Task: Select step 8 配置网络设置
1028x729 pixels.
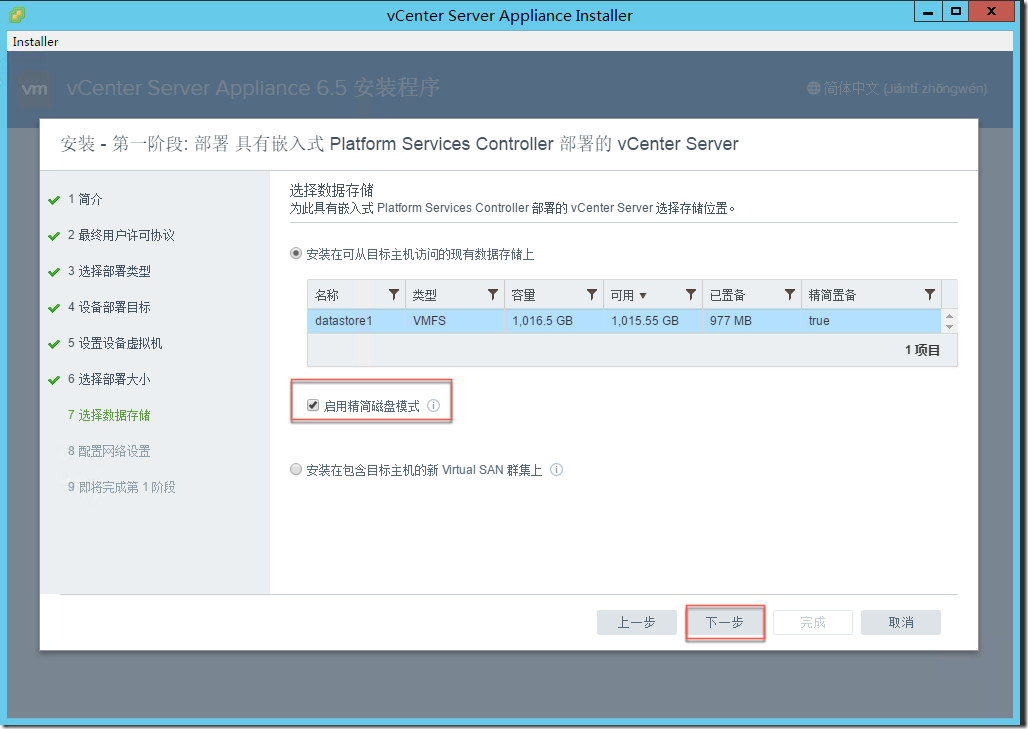Action: [x=109, y=451]
